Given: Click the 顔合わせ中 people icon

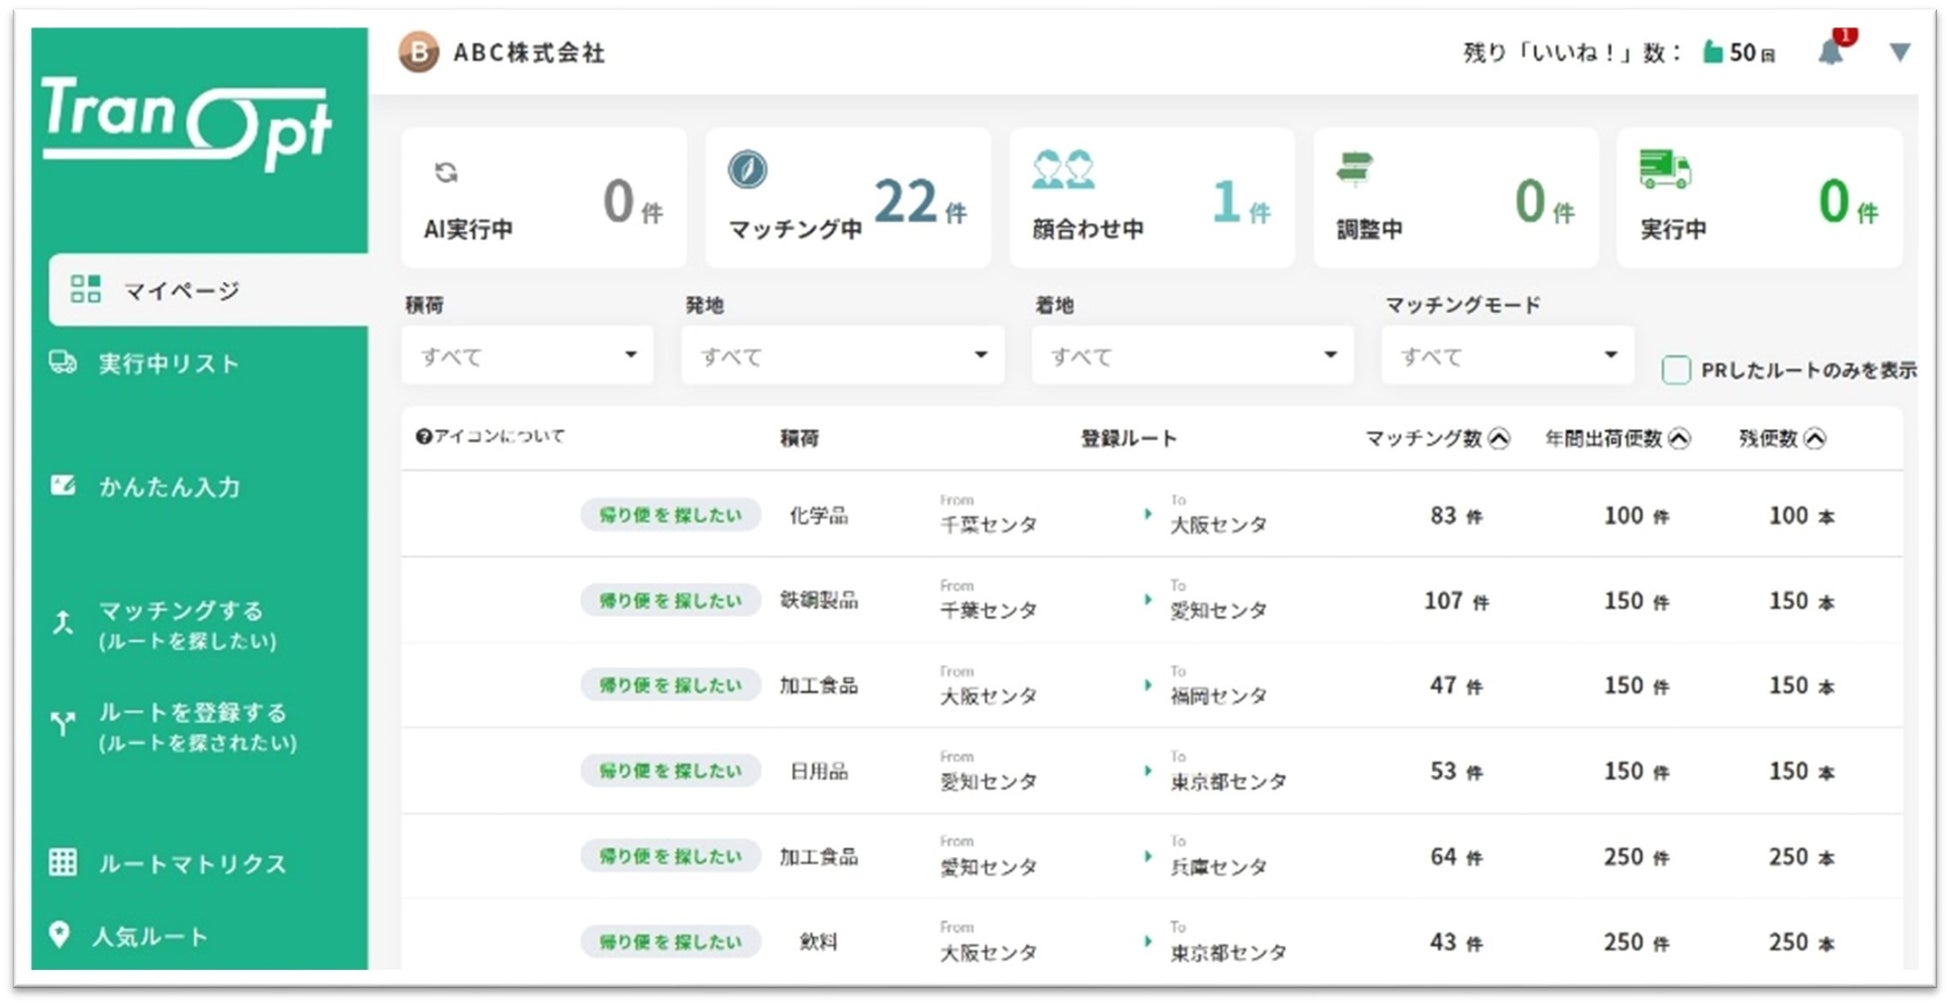Looking at the screenshot, I should 1063,170.
